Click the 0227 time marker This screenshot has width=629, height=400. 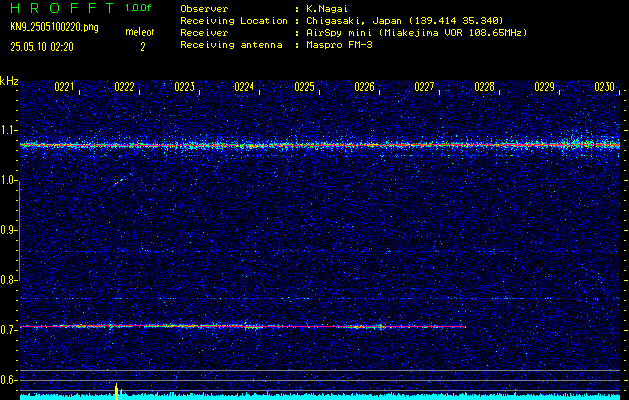tap(424, 87)
